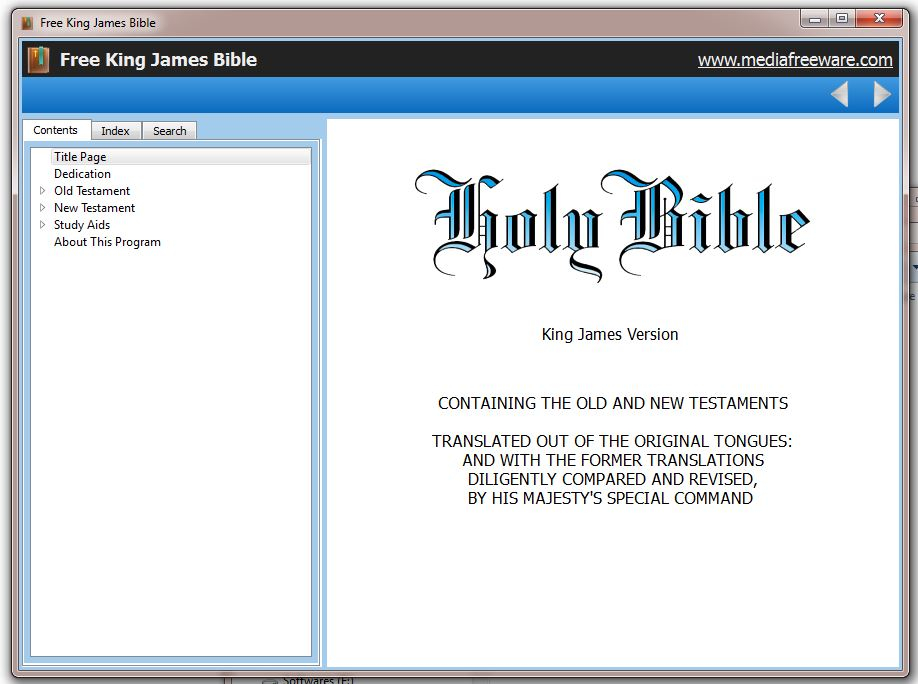Click the title bar application icon
The width and height of the screenshot is (918, 684).
27,22
